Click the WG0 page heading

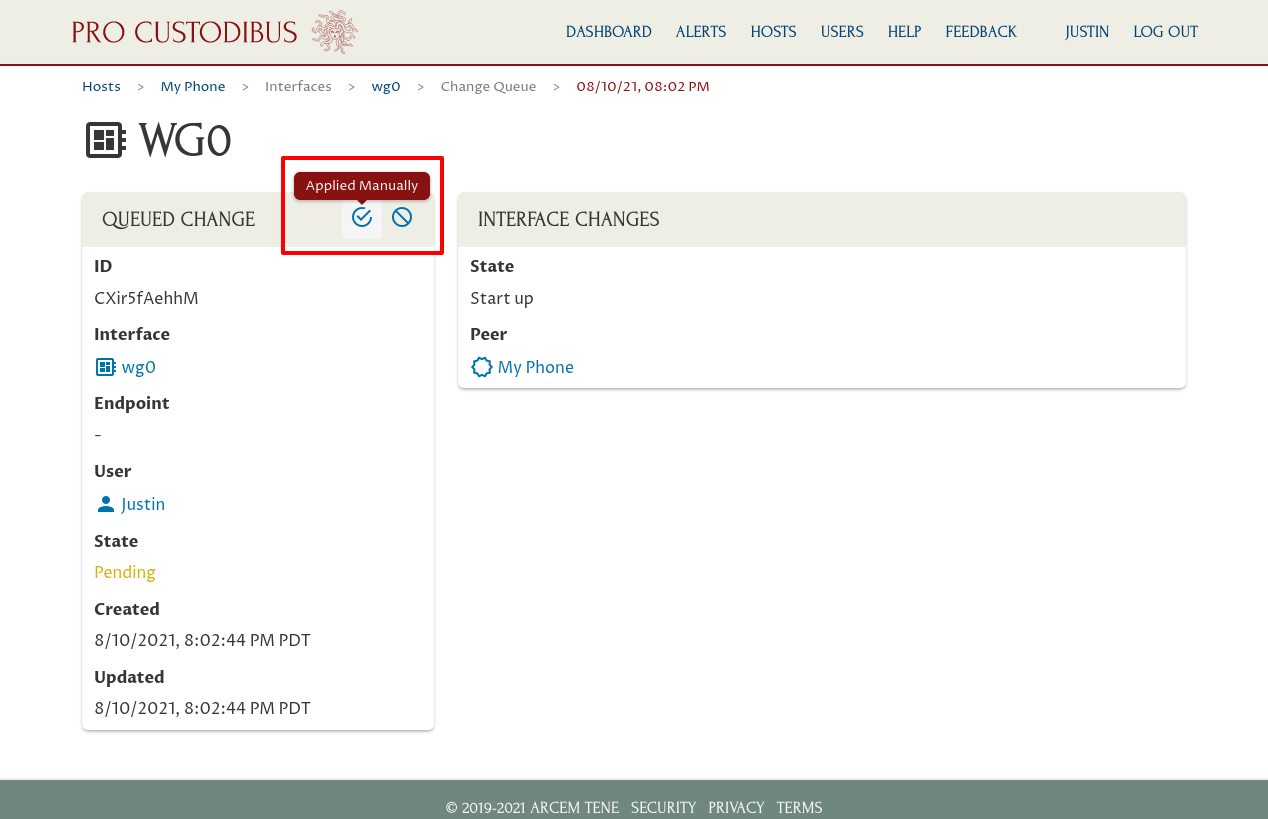[x=185, y=141]
